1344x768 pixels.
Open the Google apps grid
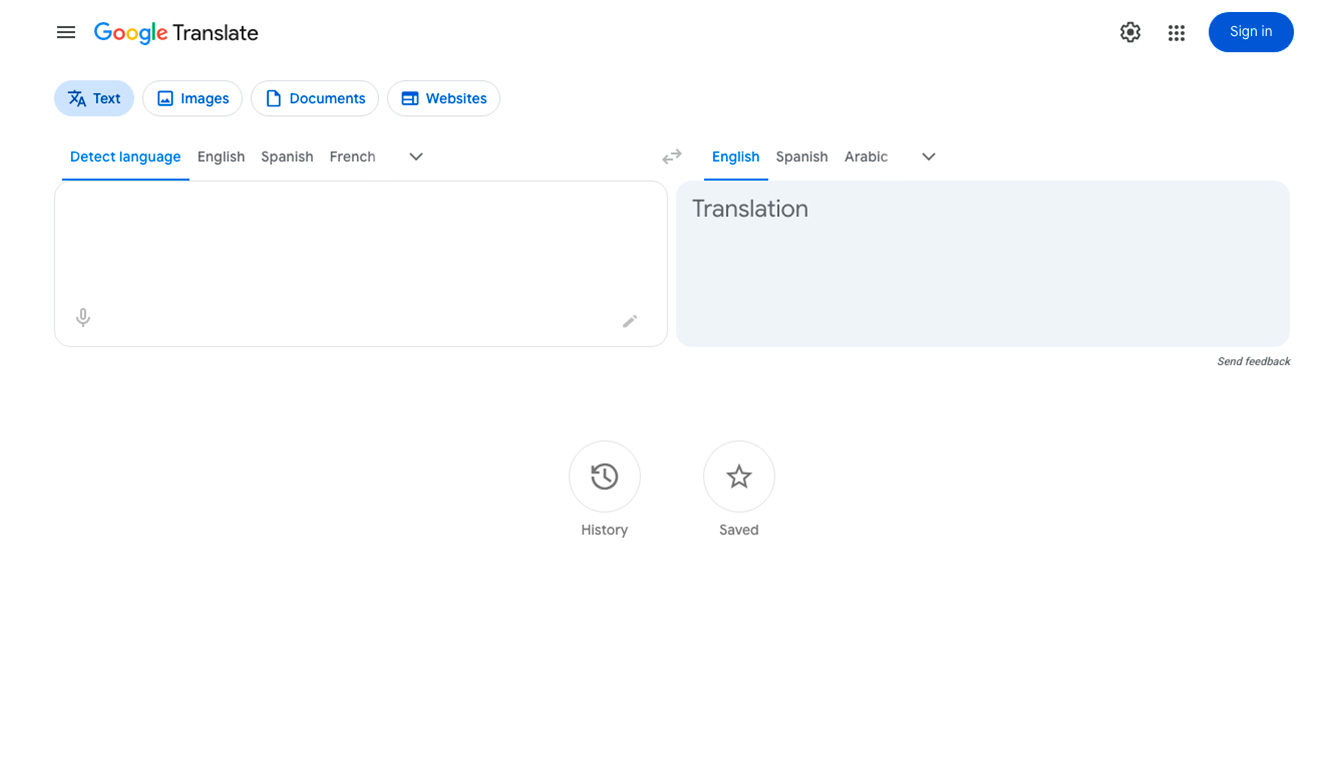[1176, 33]
